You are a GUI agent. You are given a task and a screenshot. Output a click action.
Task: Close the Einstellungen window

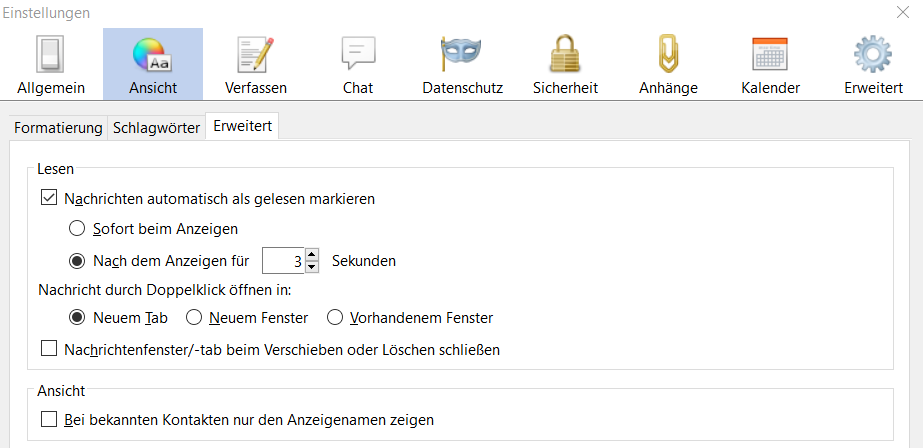(903, 13)
